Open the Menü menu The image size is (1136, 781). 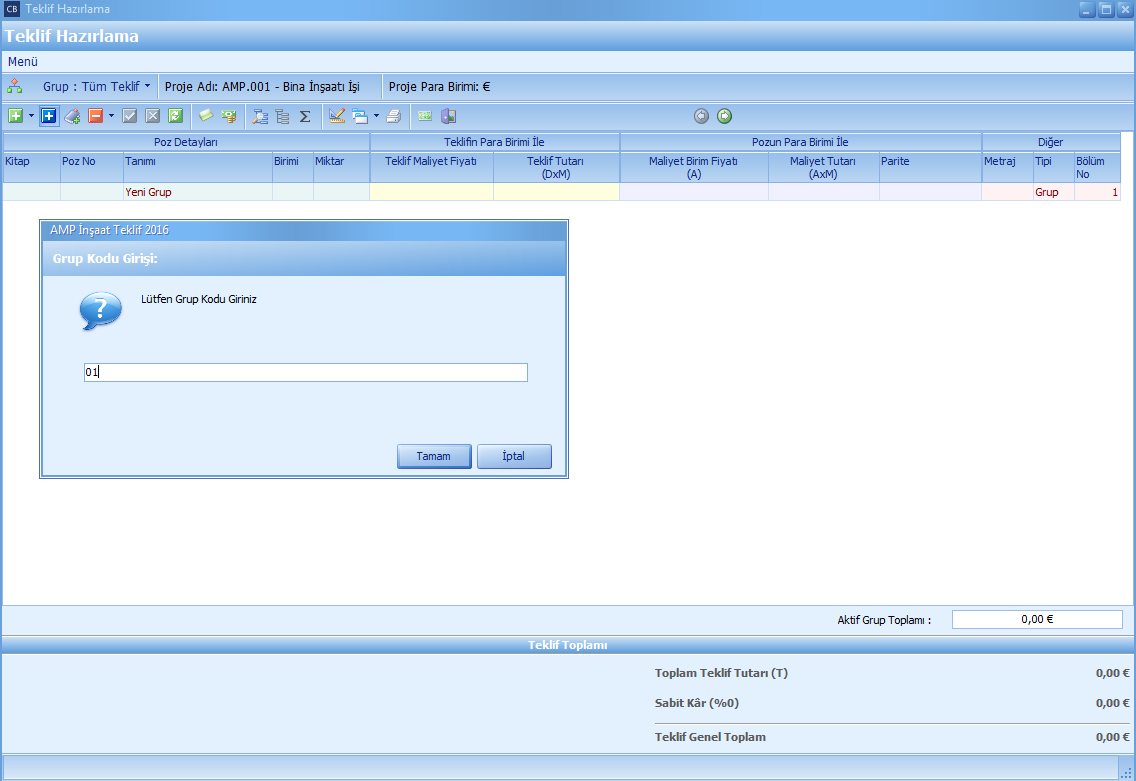[x=23, y=62]
